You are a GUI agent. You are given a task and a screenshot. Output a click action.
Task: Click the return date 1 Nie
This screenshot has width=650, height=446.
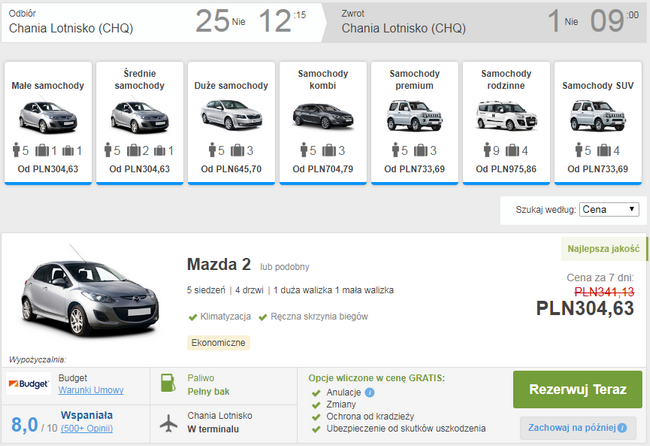(563, 21)
